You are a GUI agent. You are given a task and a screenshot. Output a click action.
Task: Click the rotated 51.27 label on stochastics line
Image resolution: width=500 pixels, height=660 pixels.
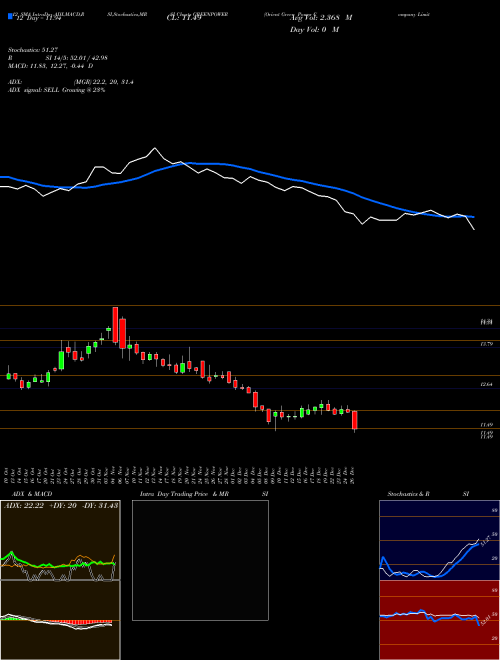tap(484, 540)
